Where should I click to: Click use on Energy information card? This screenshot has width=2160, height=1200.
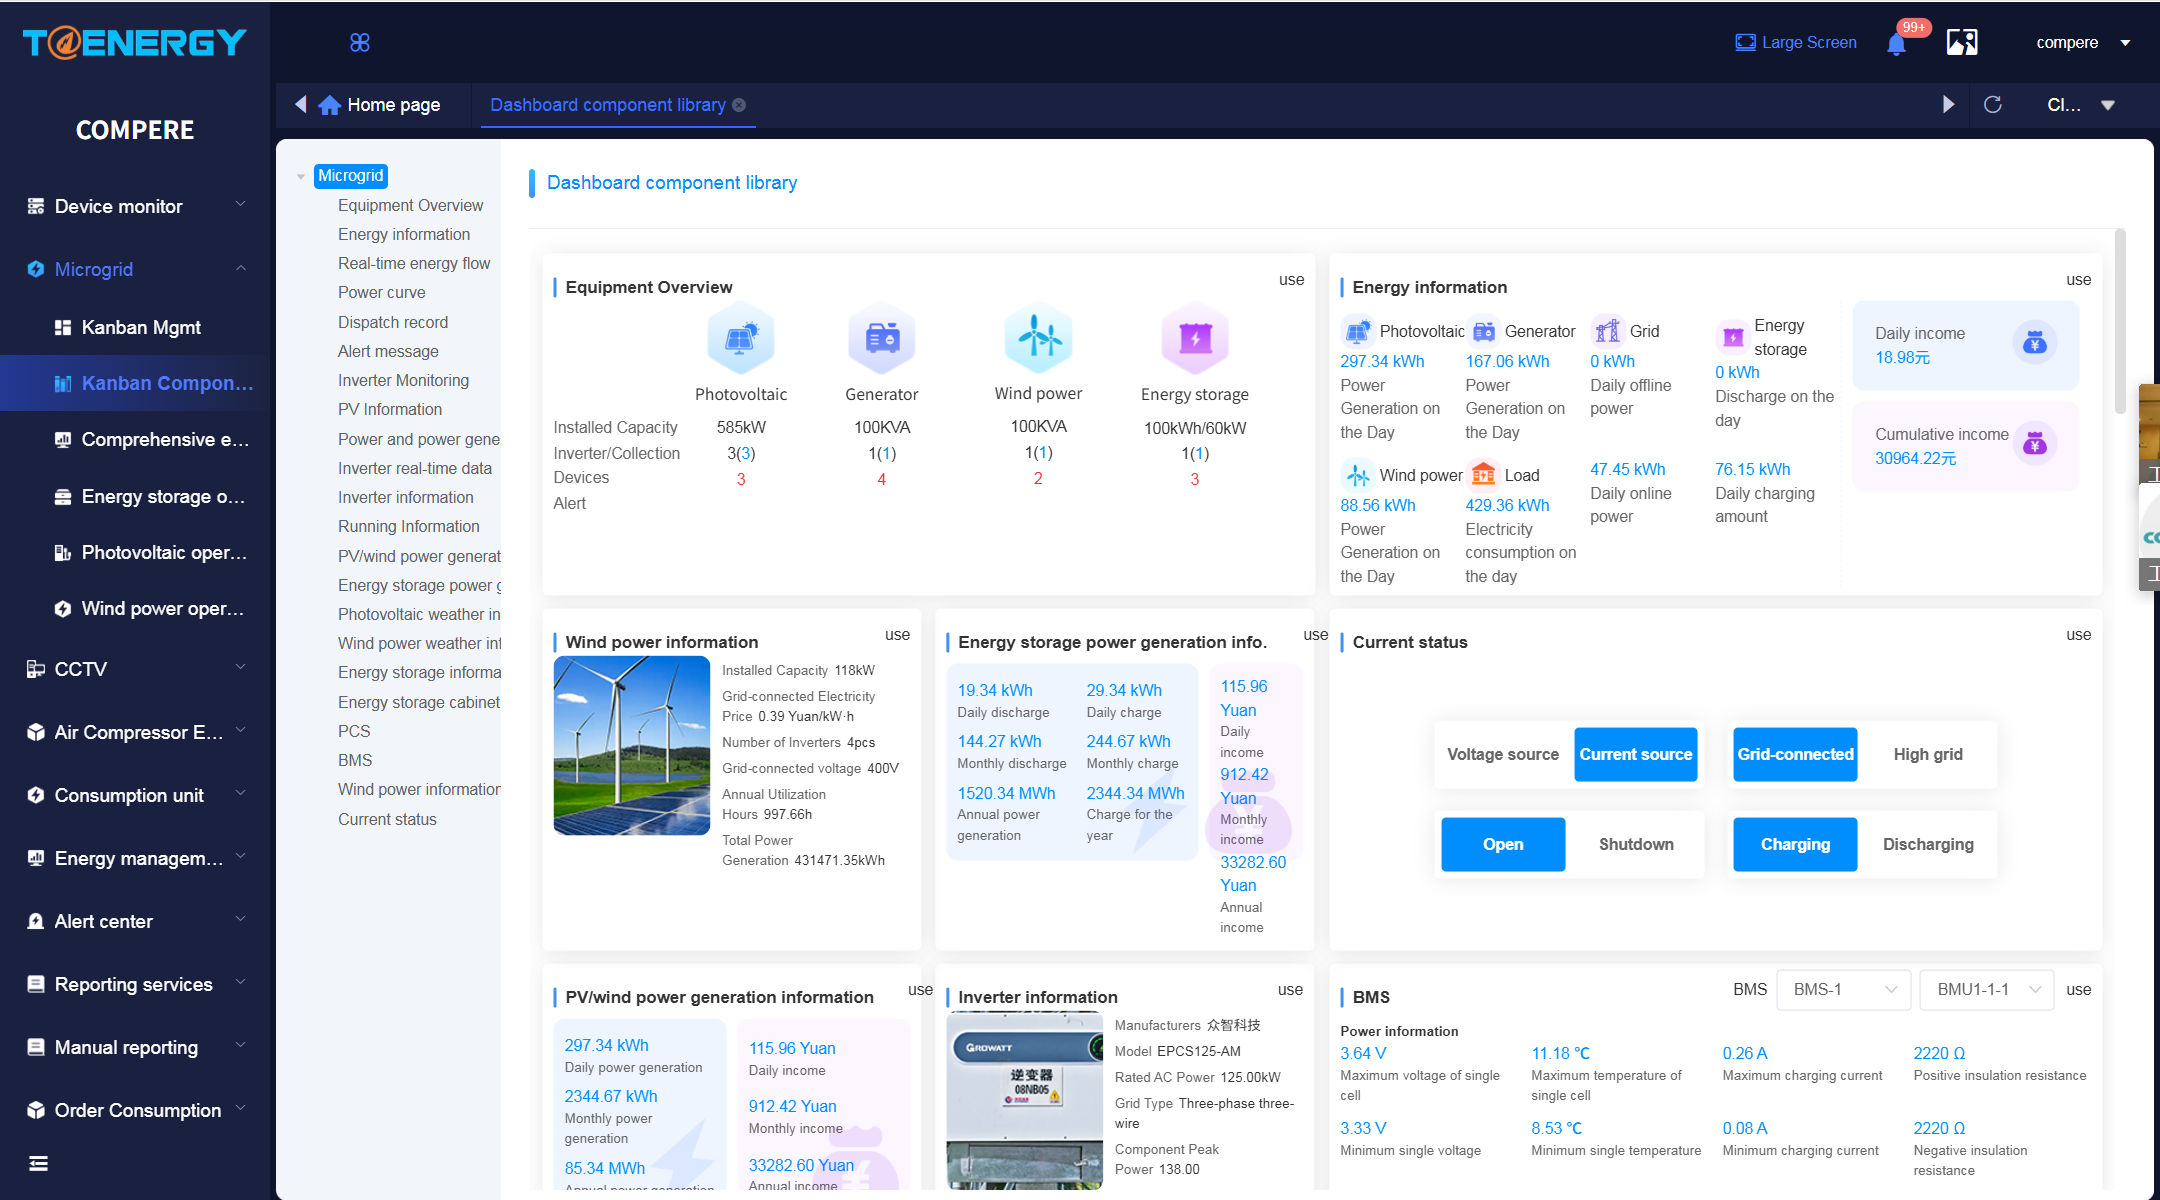(x=2078, y=280)
